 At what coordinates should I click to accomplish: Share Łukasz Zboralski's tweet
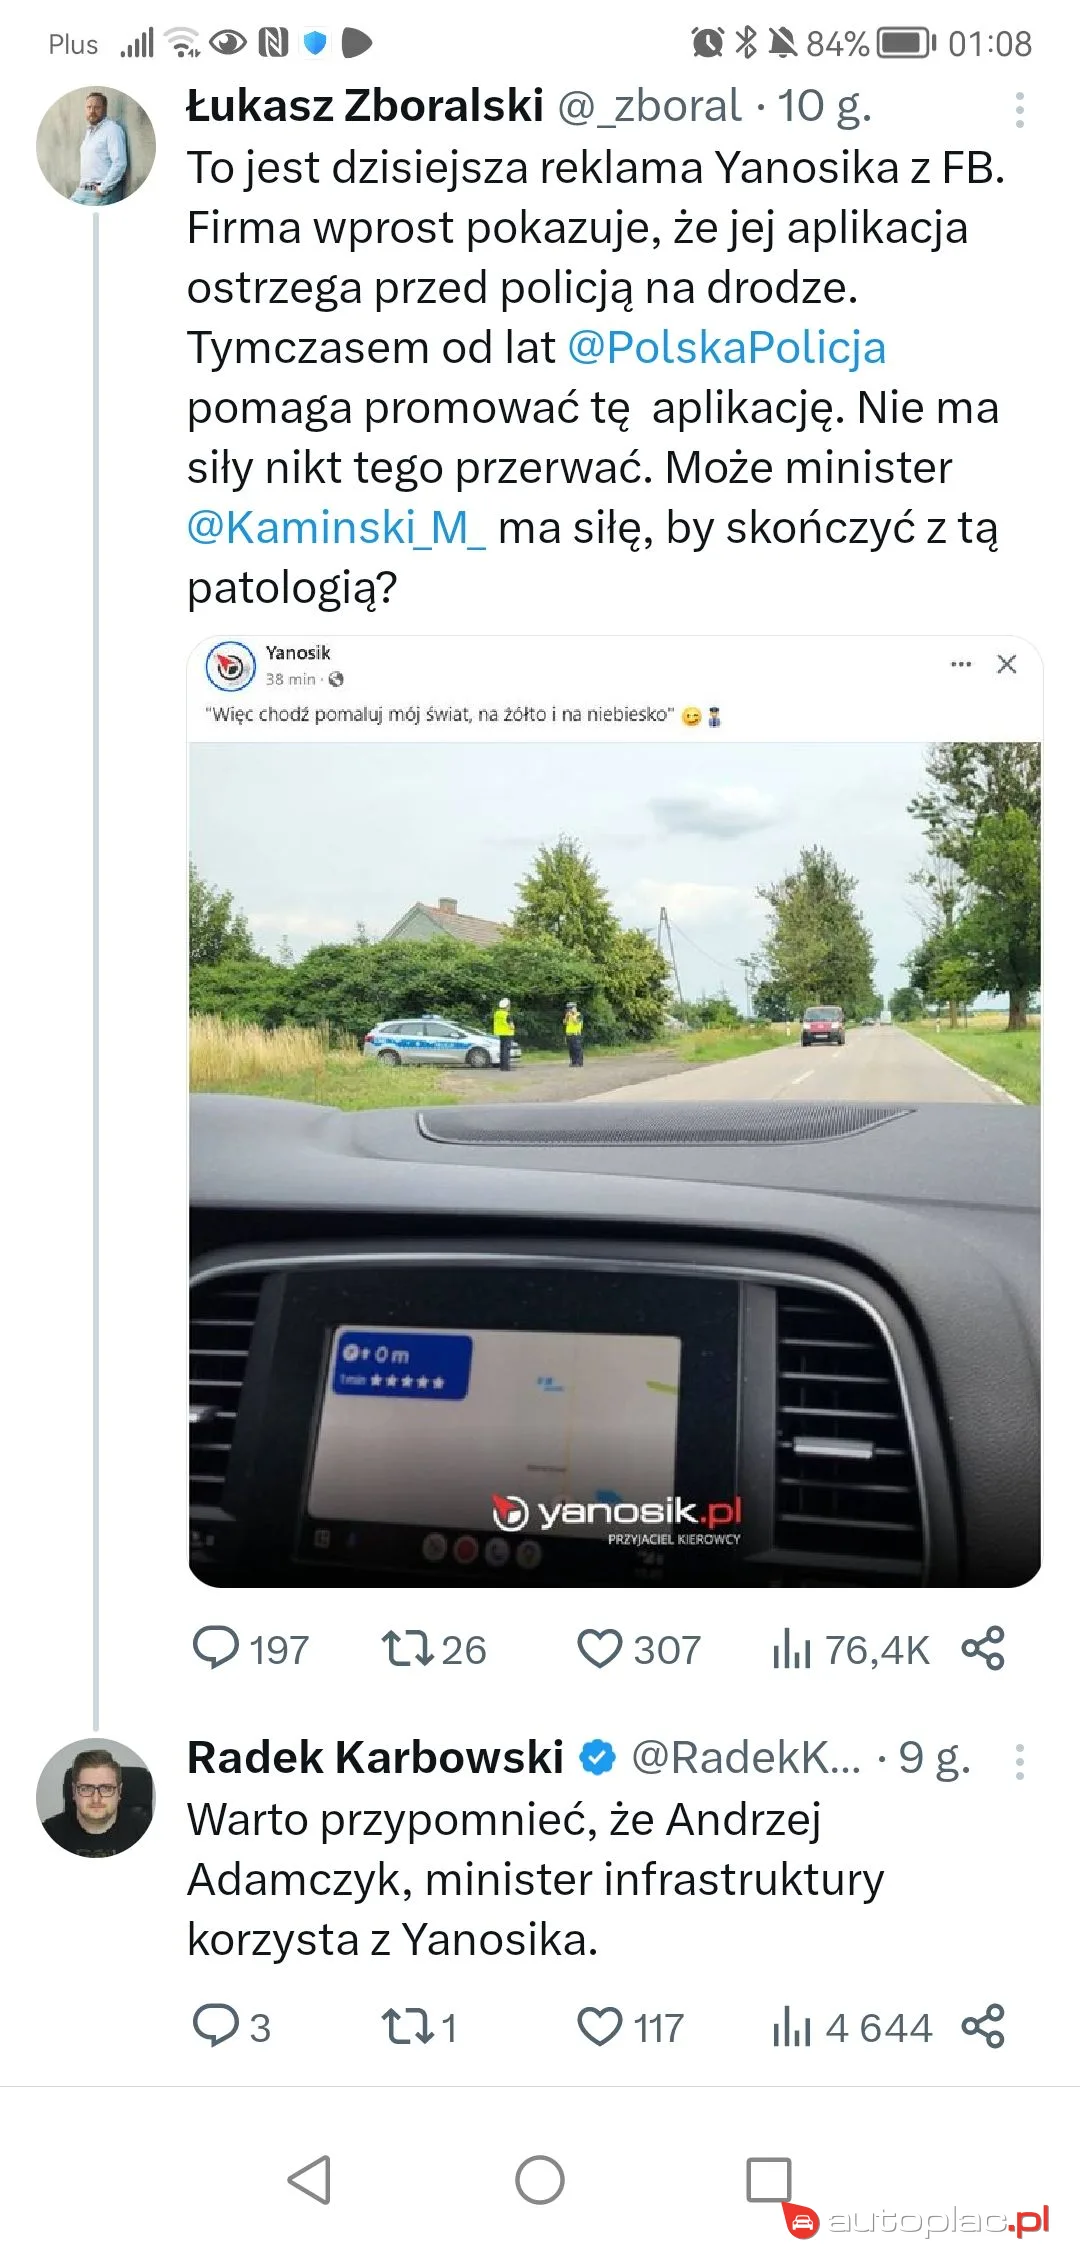click(x=983, y=1648)
